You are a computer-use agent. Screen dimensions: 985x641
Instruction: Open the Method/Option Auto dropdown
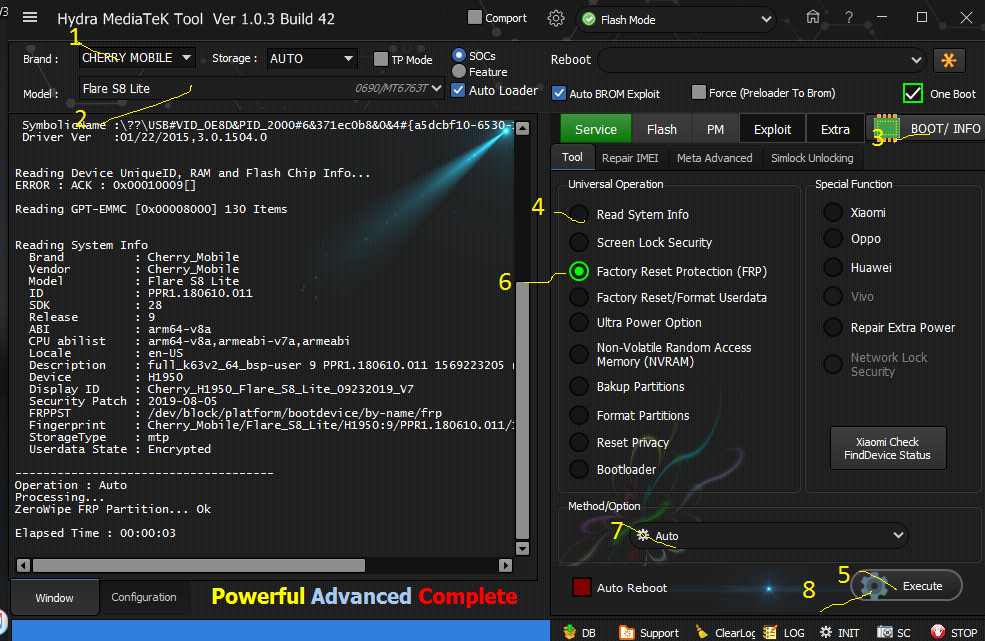pos(768,535)
